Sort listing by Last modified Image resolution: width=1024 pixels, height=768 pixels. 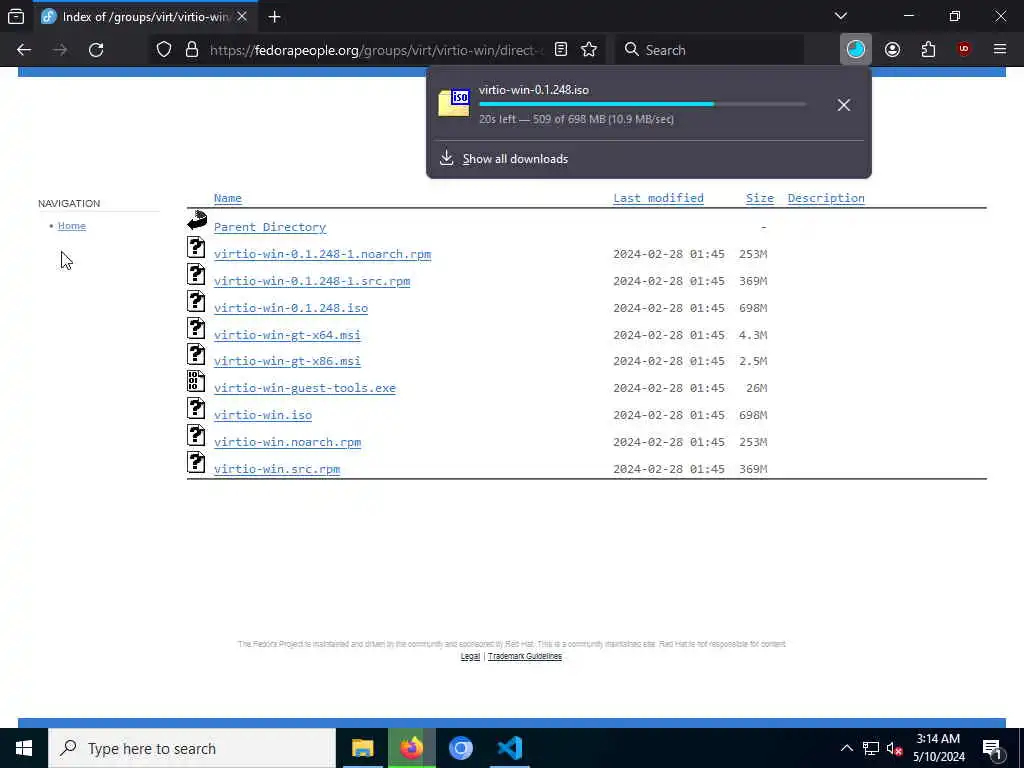point(658,198)
